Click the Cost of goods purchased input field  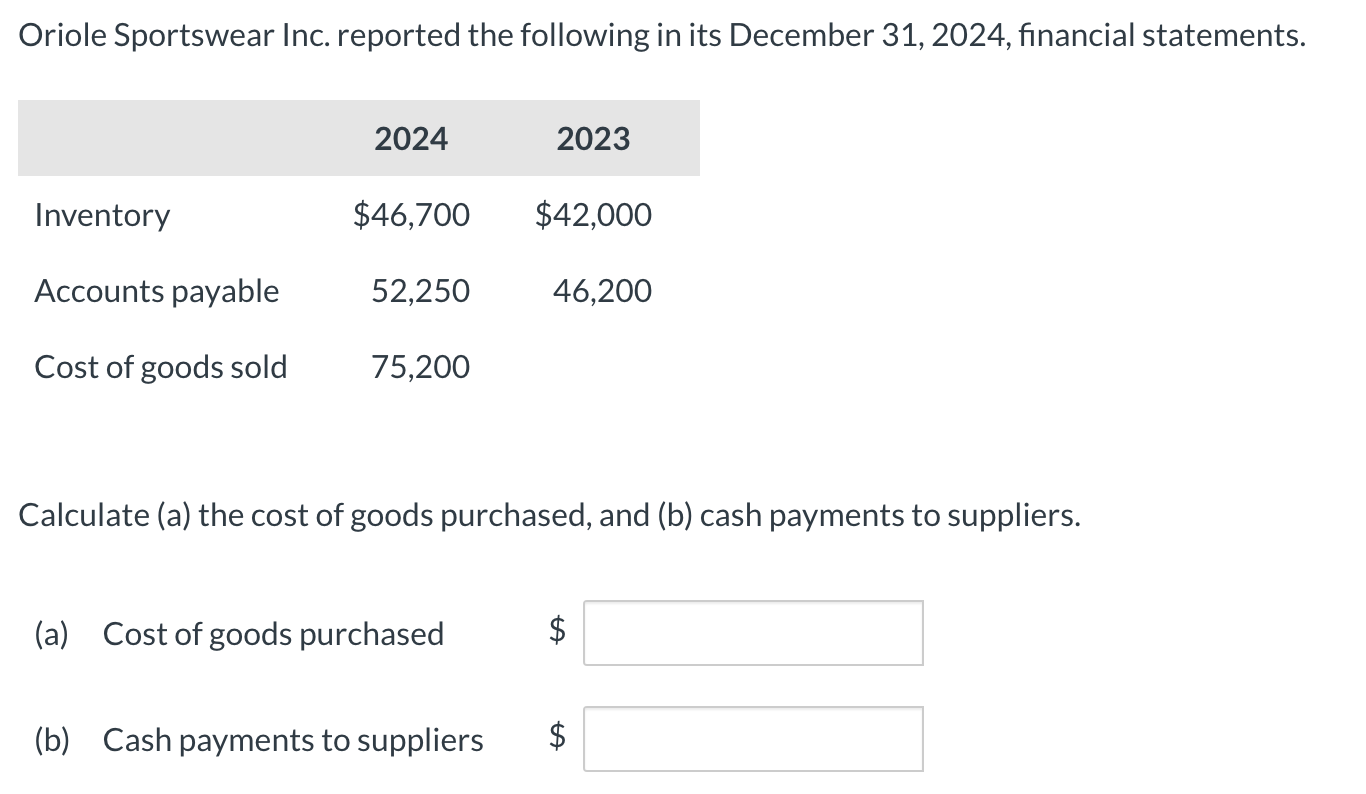point(753,633)
